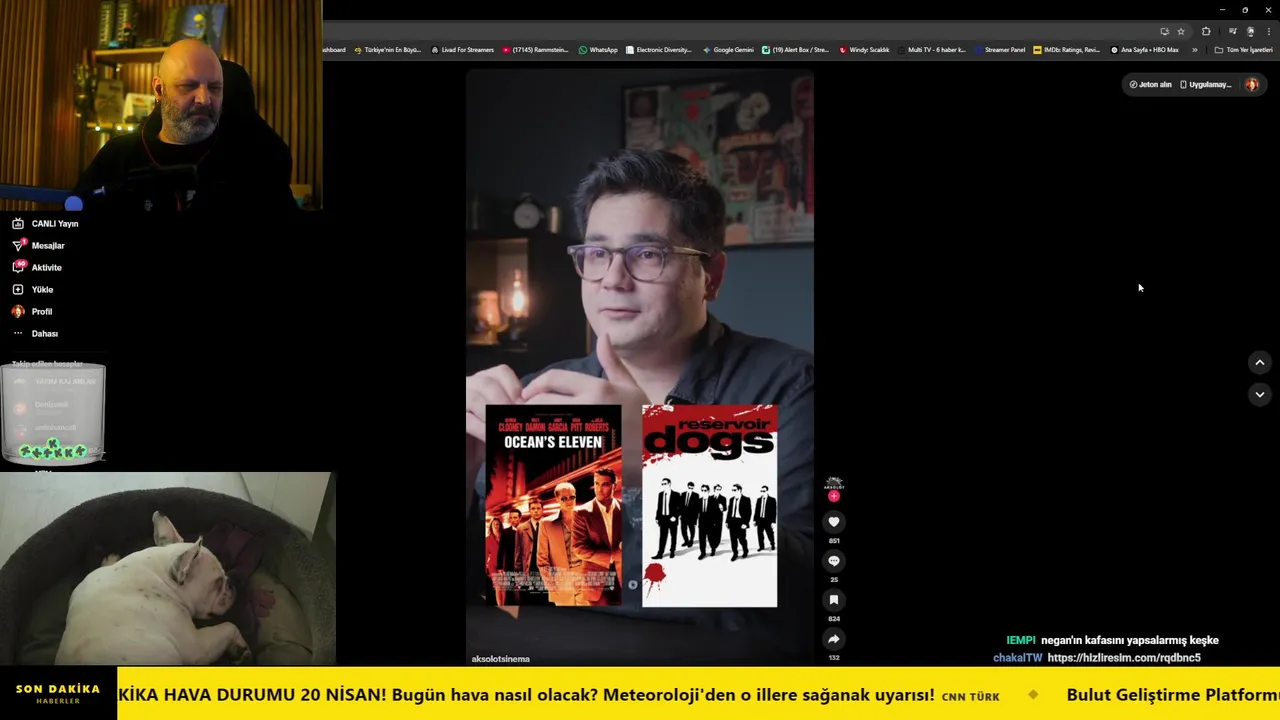Screen dimensions: 1280x720
Task: Click install app icon in address bar
Action: 1164,31
